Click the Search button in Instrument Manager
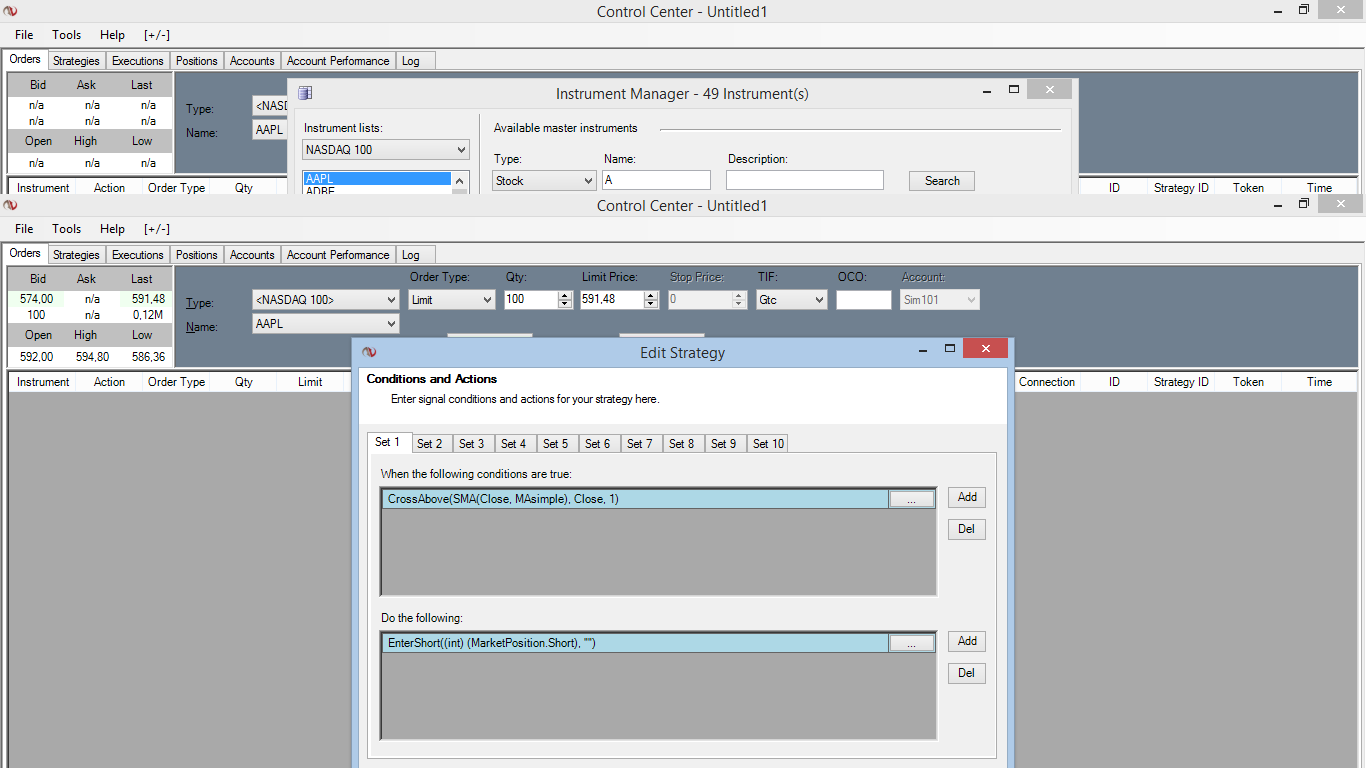The image size is (1366, 768). click(942, 181)
